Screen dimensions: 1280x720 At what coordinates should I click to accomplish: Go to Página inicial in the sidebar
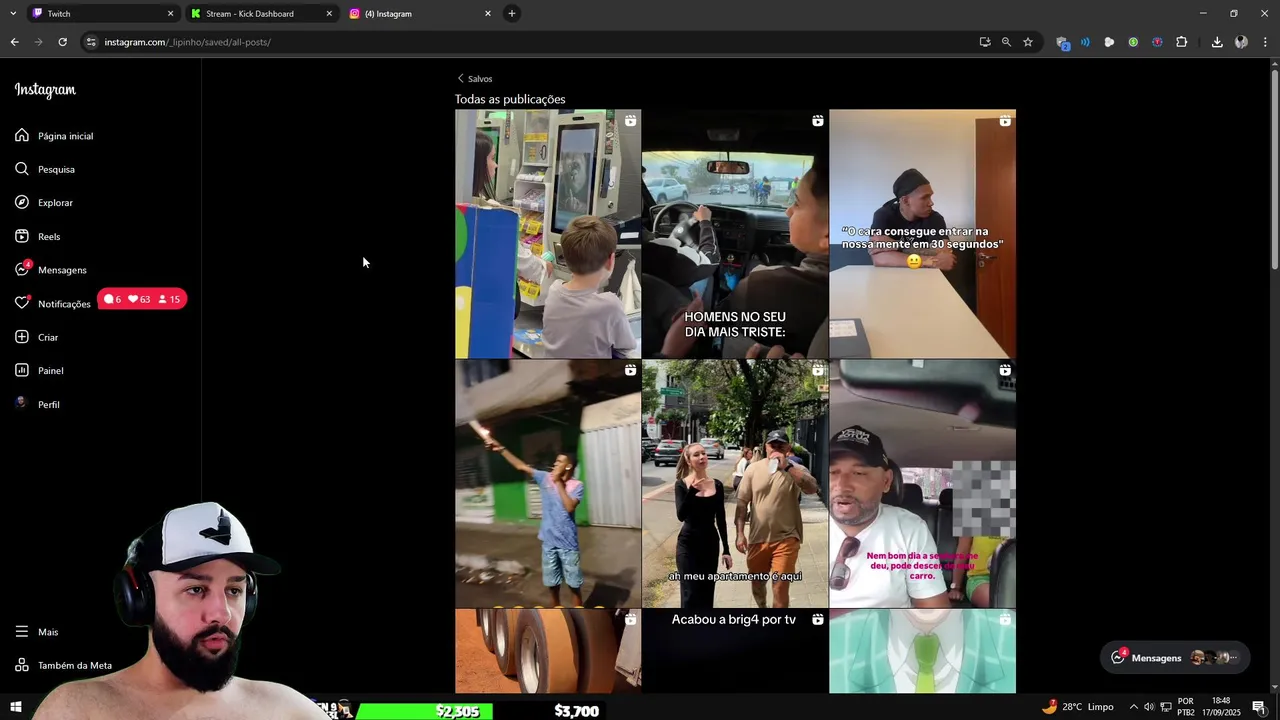click(54, 135)
